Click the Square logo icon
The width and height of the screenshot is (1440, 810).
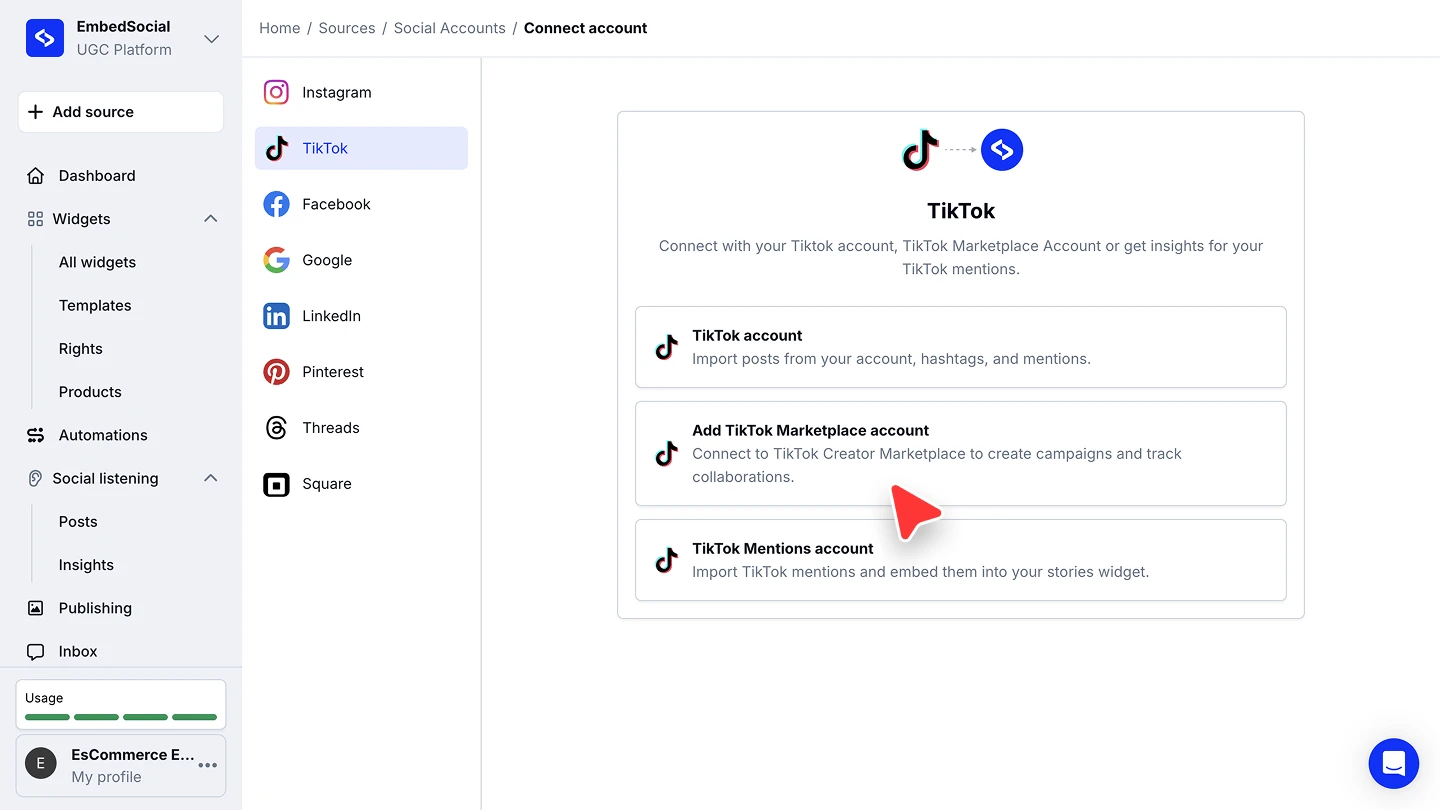(x=276, y=484)
